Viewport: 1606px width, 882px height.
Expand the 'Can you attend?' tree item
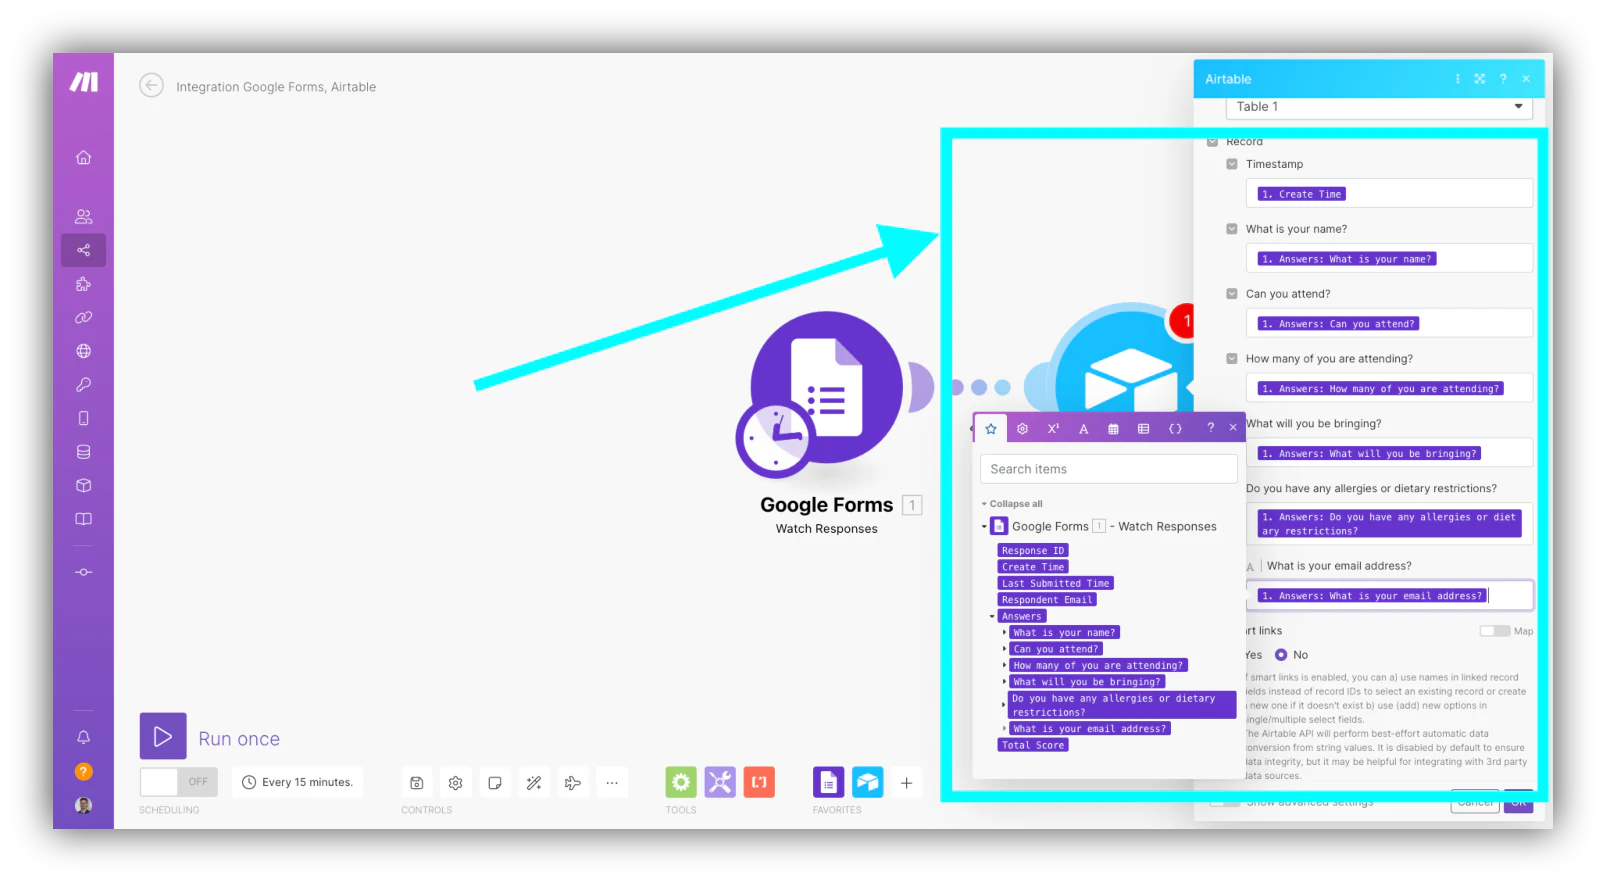[1004, 649]
